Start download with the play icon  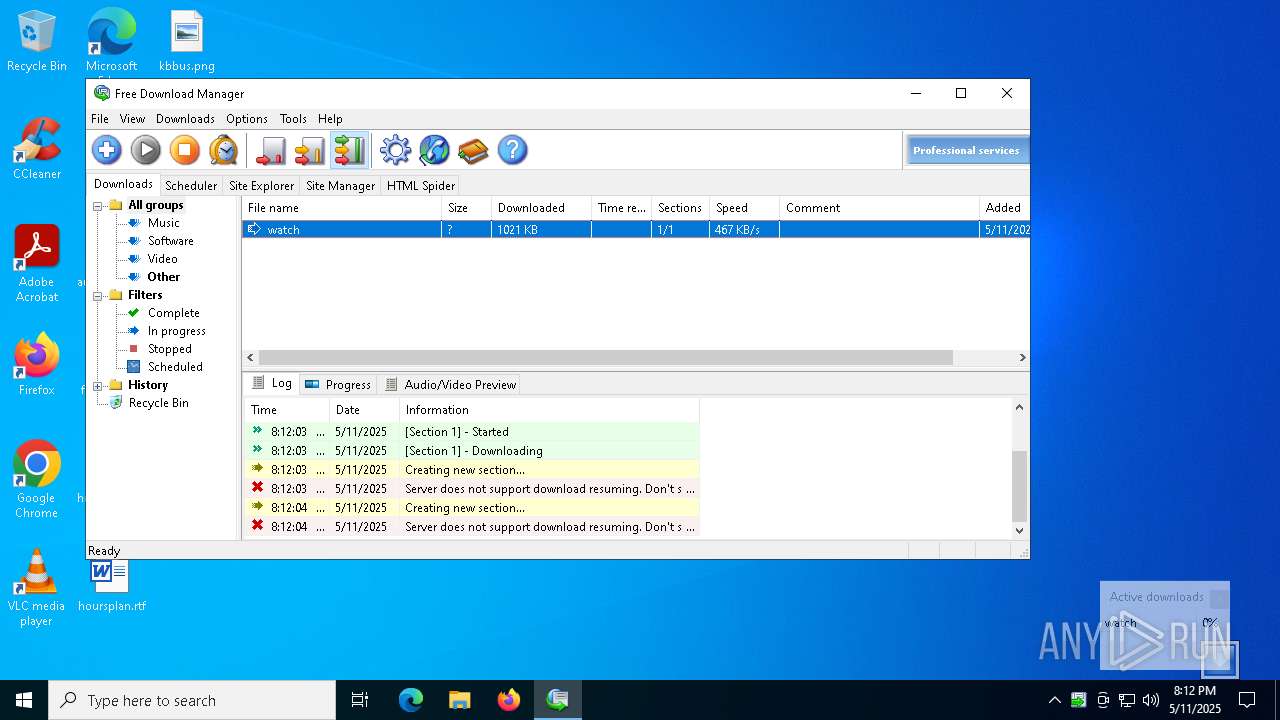coord(146,150)
